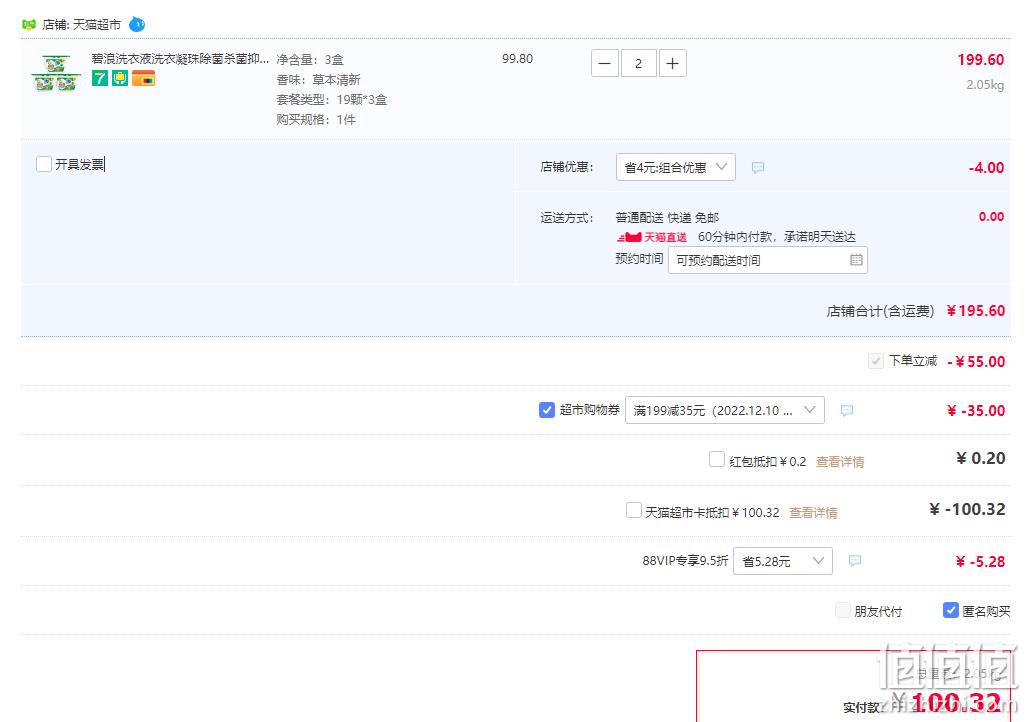The image size is (1027, 722).
Task: Click the 套餐类型: 19颗*3盒 text
Action: pyautogui.click(x=331, y=100)
